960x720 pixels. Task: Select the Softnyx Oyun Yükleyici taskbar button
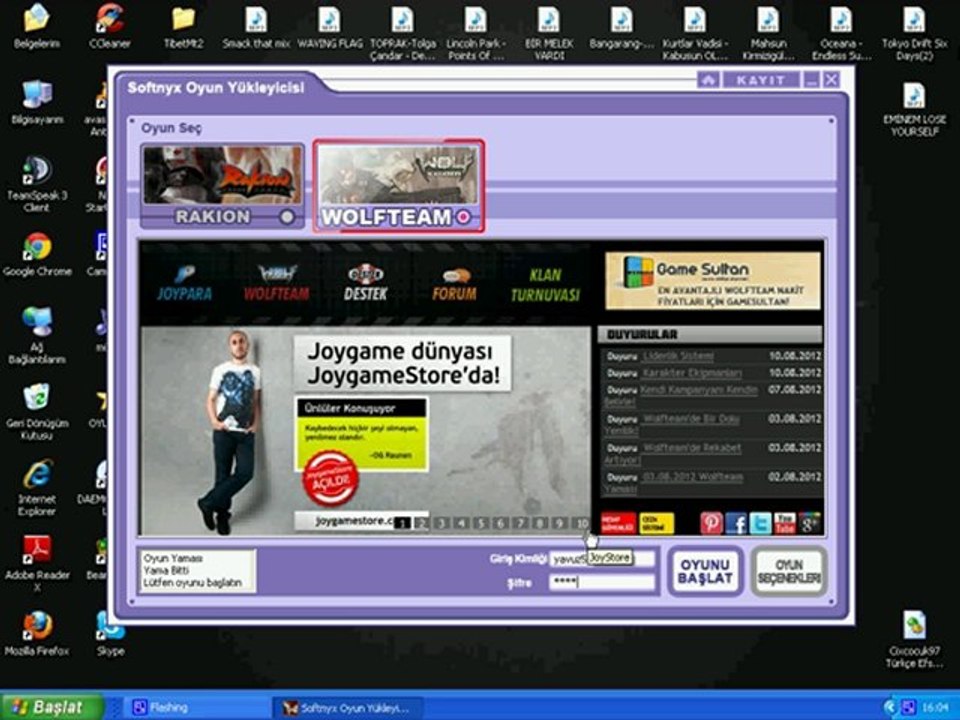coord(348,708)
